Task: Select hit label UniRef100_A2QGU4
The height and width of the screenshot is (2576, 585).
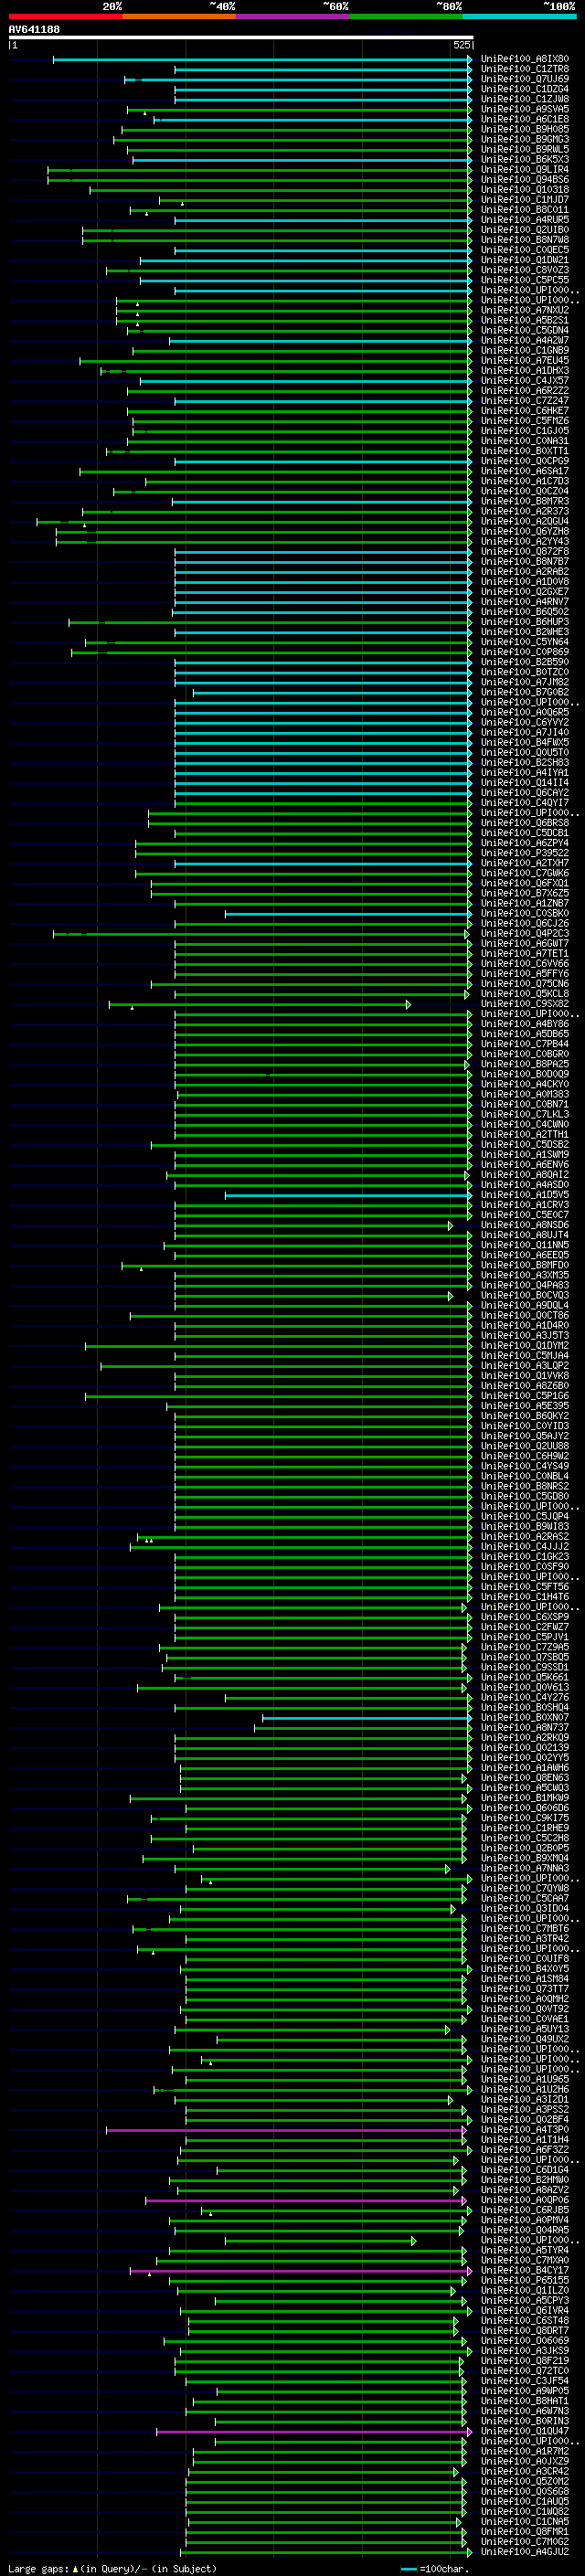Action: [x=525, y=521]
